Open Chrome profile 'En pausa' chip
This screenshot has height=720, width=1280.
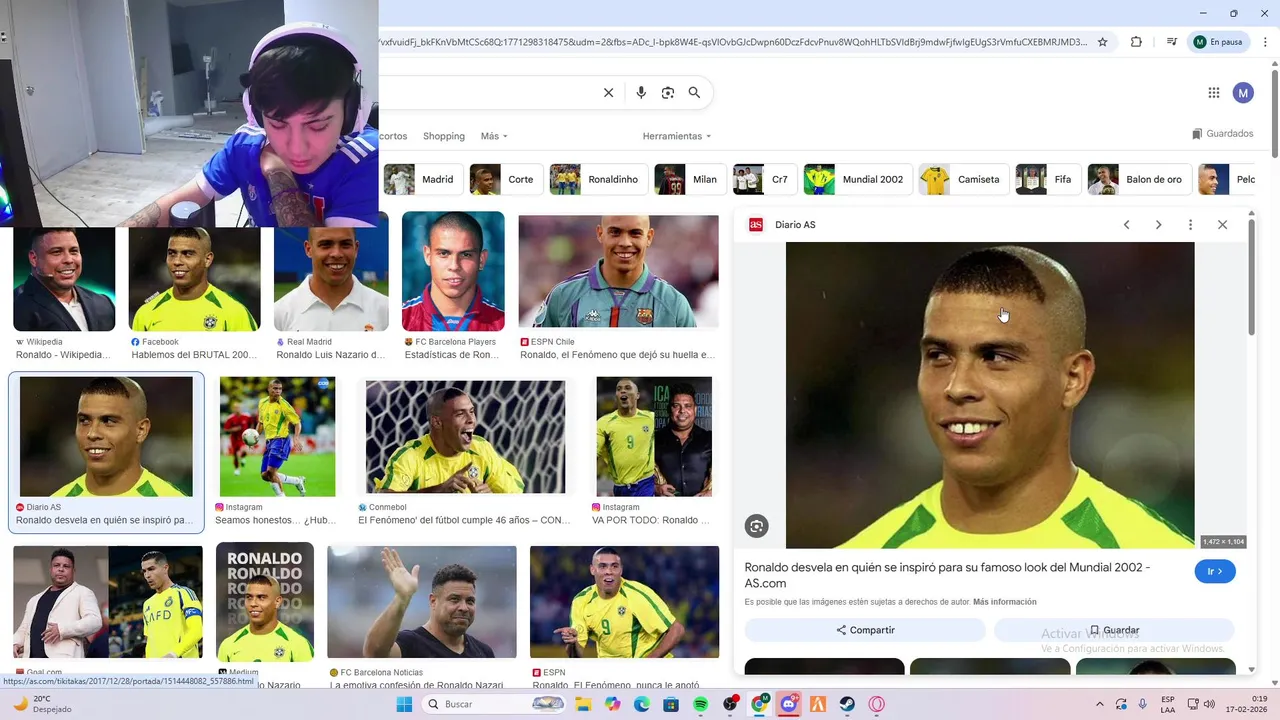point(1218,42)
